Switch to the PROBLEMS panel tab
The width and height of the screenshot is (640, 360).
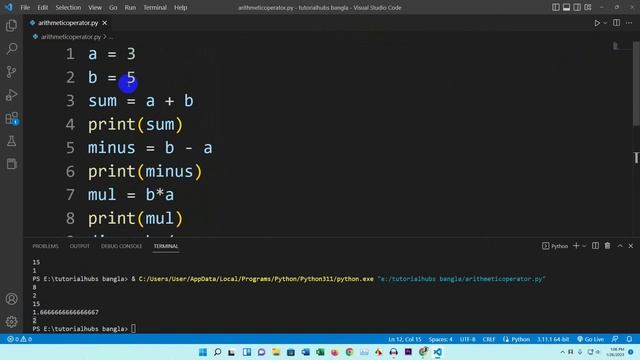45,246
